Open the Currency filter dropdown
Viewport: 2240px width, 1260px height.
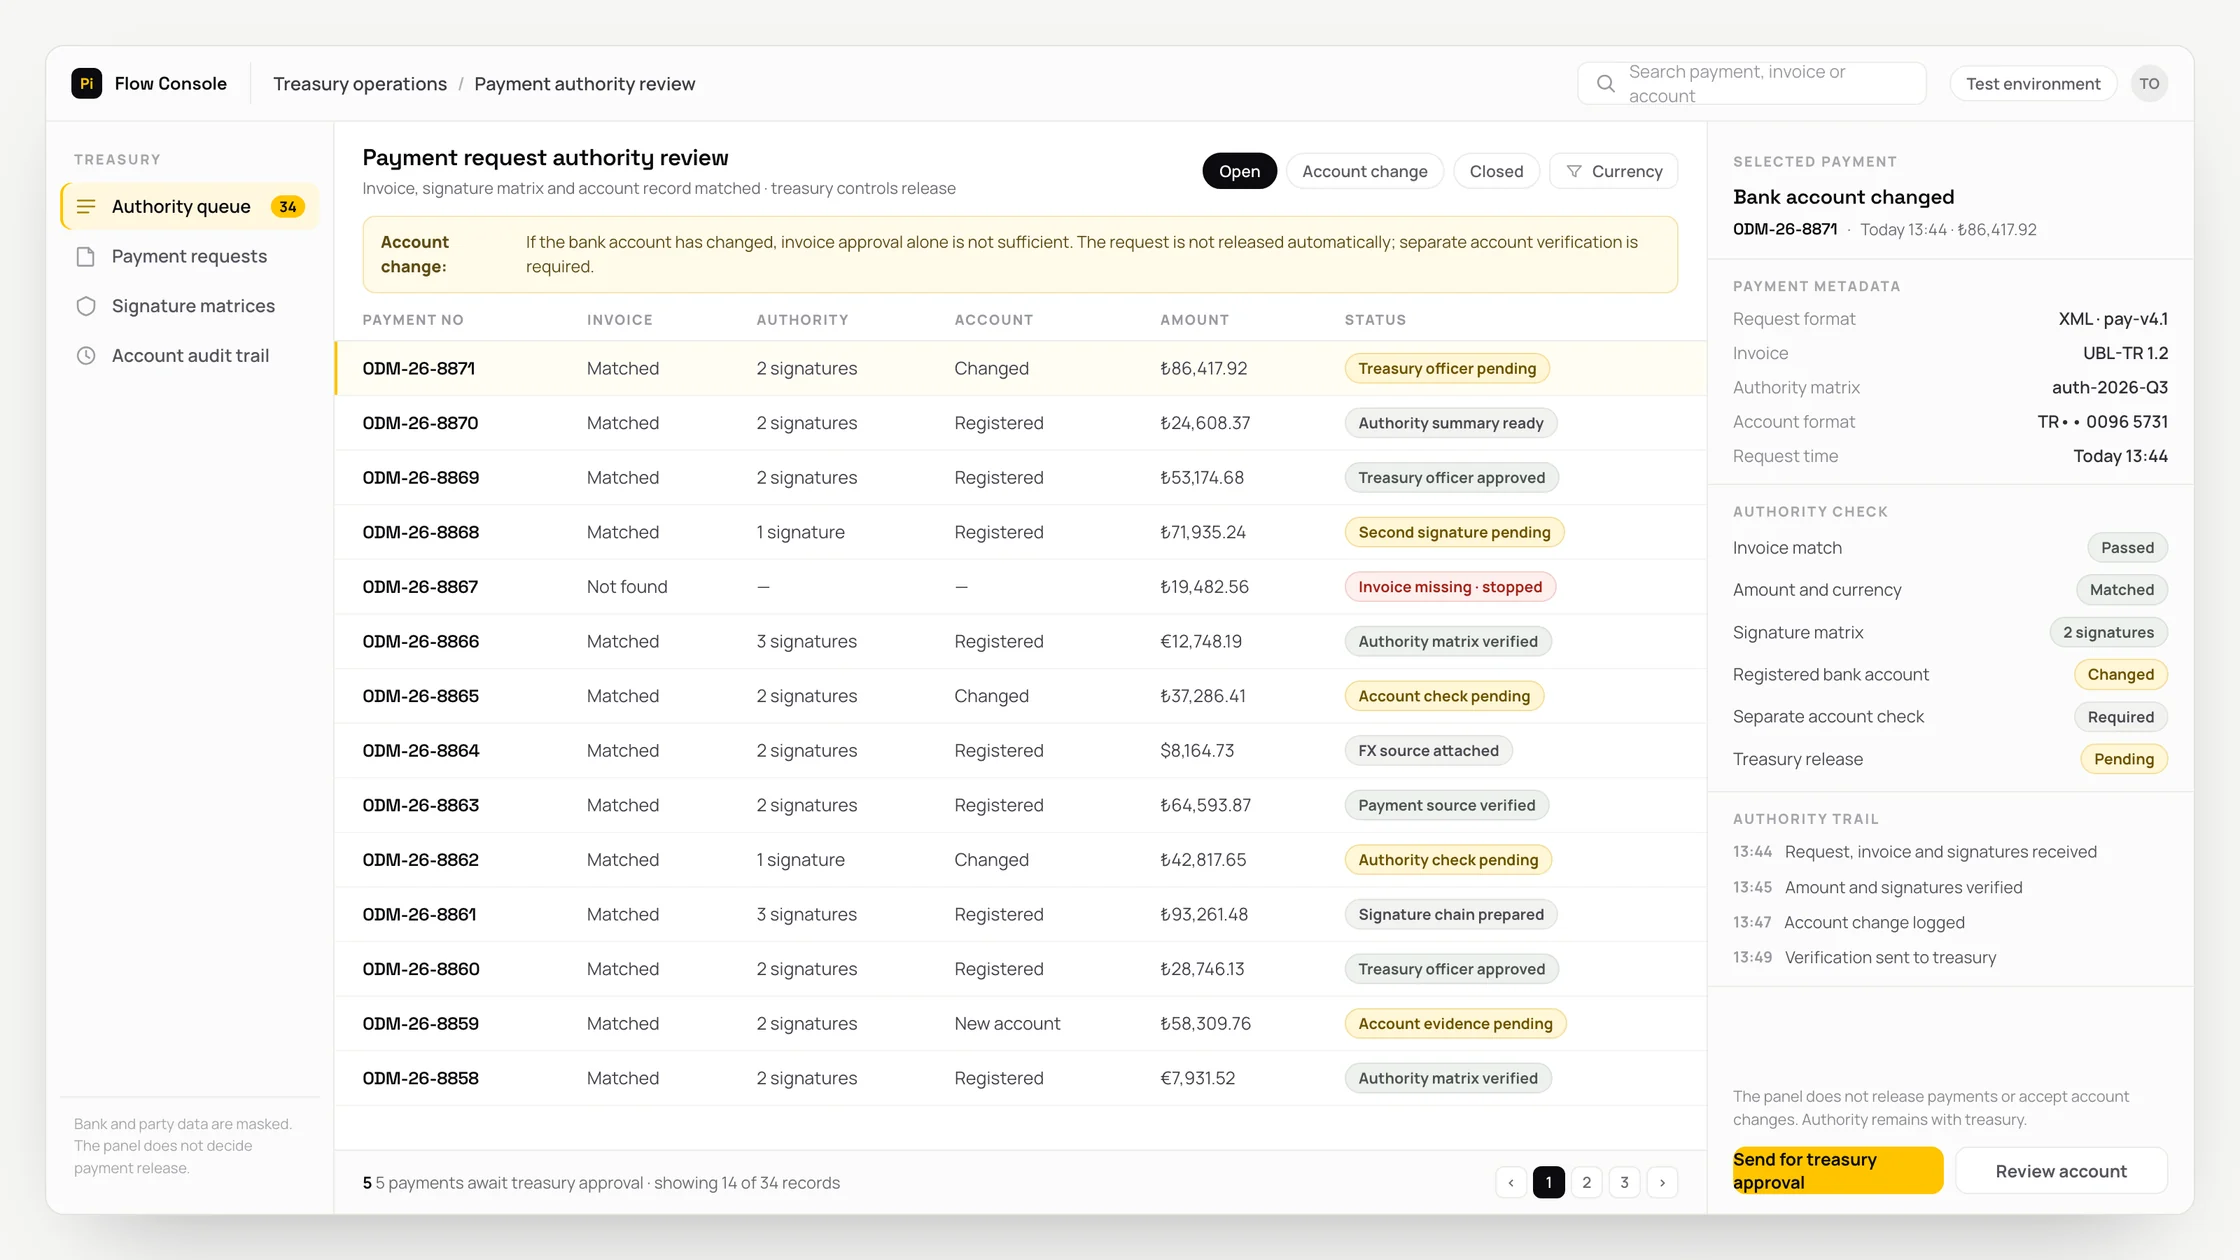[x=1613, y=171]
